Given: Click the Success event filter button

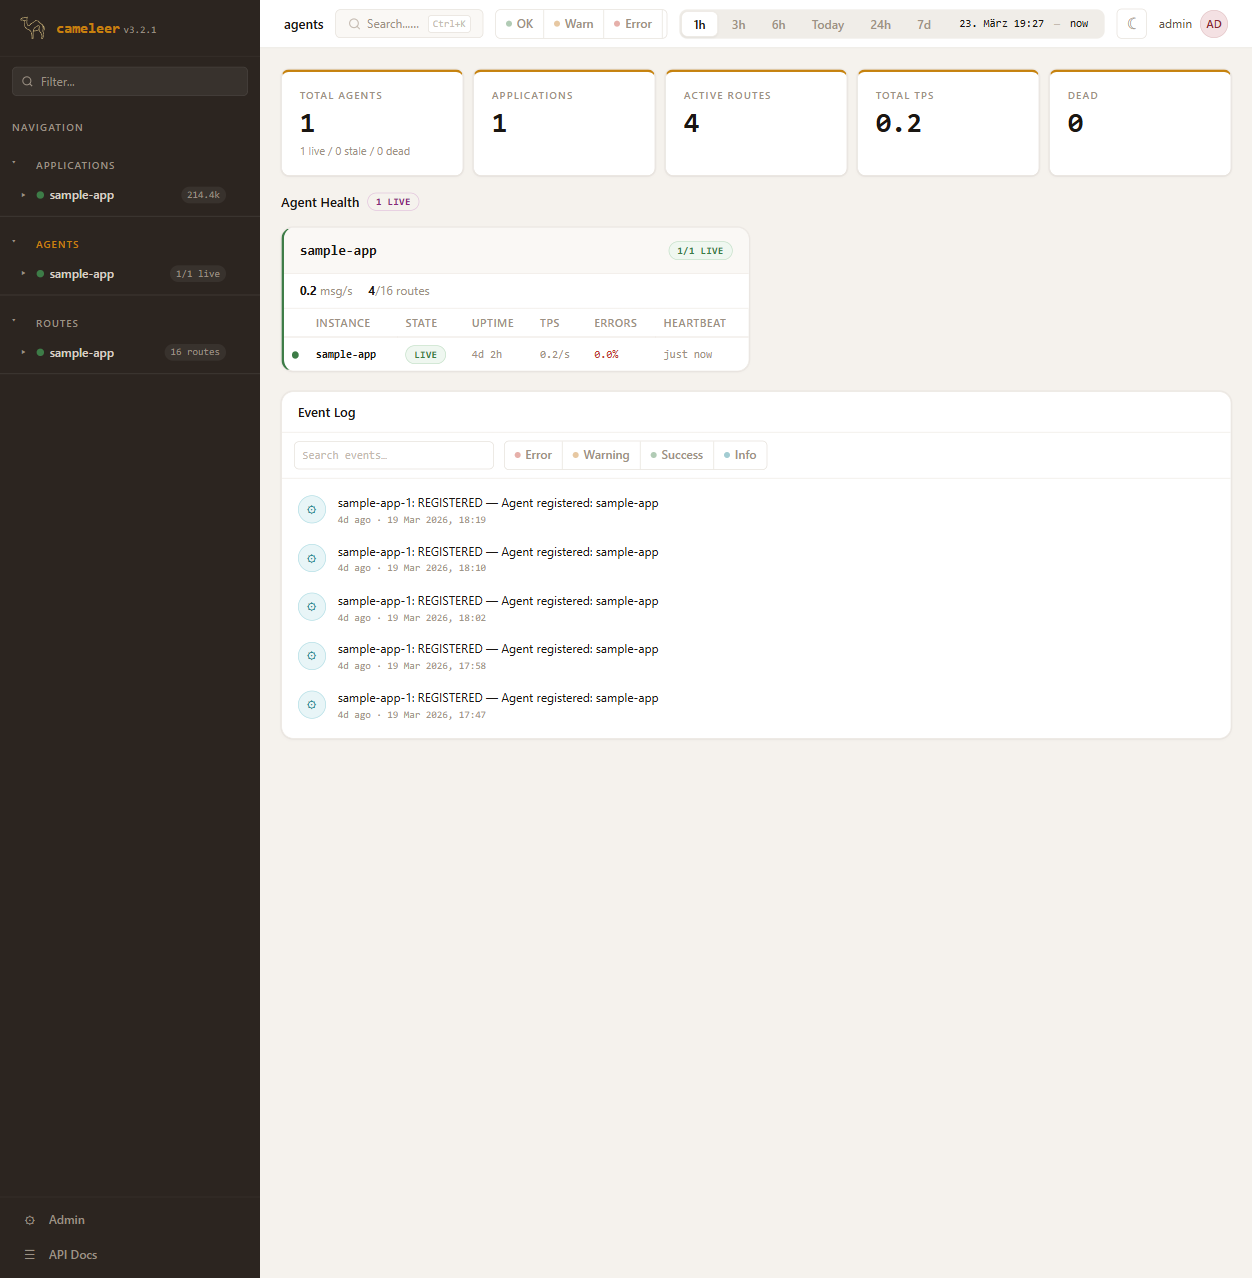Looking at the screenshot, I should point(677,455).
